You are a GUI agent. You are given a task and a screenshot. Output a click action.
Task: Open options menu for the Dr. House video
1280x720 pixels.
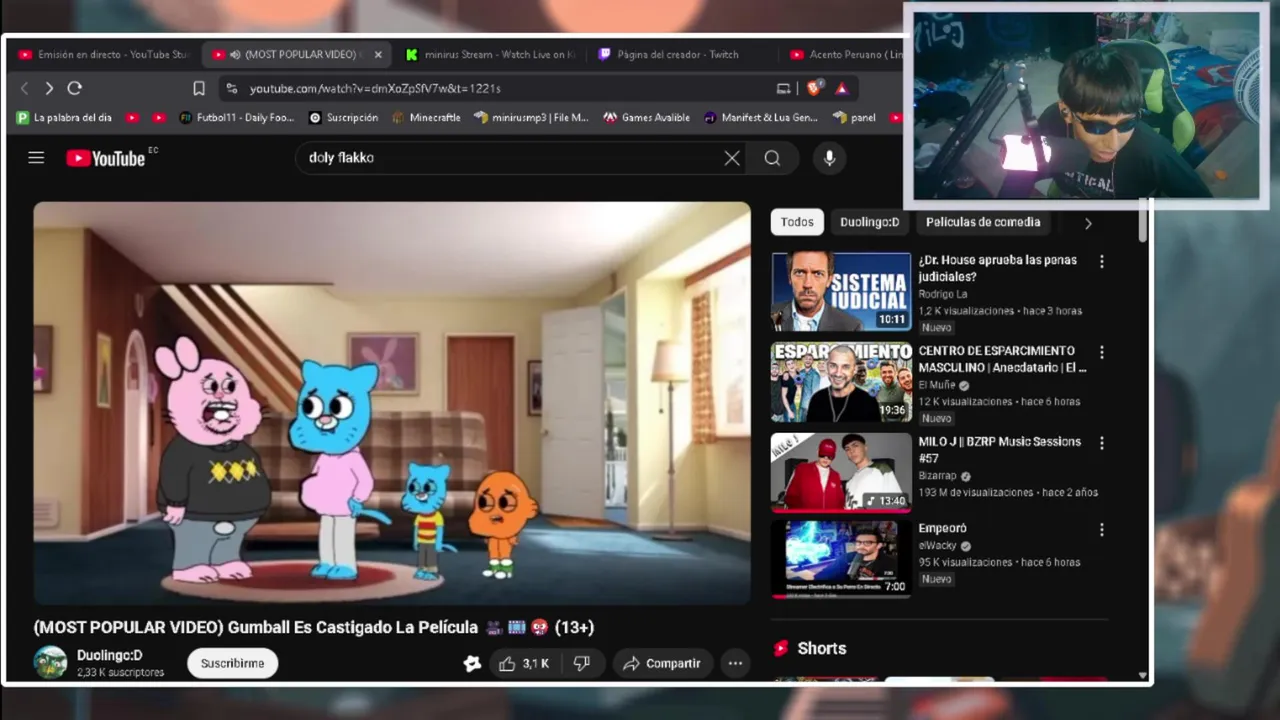[x=1102, y=261]
